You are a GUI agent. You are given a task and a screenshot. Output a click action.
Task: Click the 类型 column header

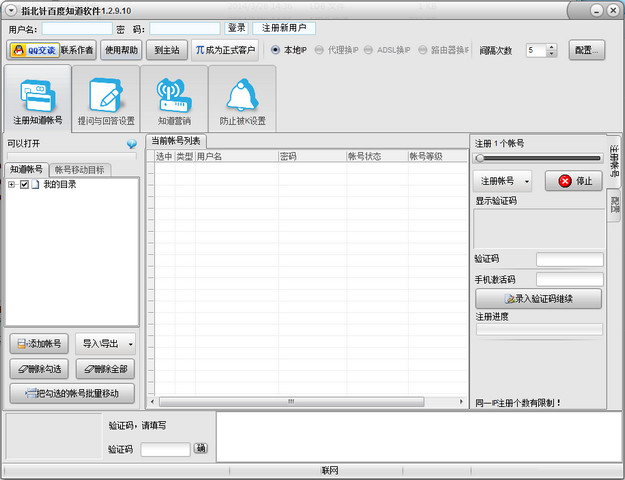click(x=185, y=156)
